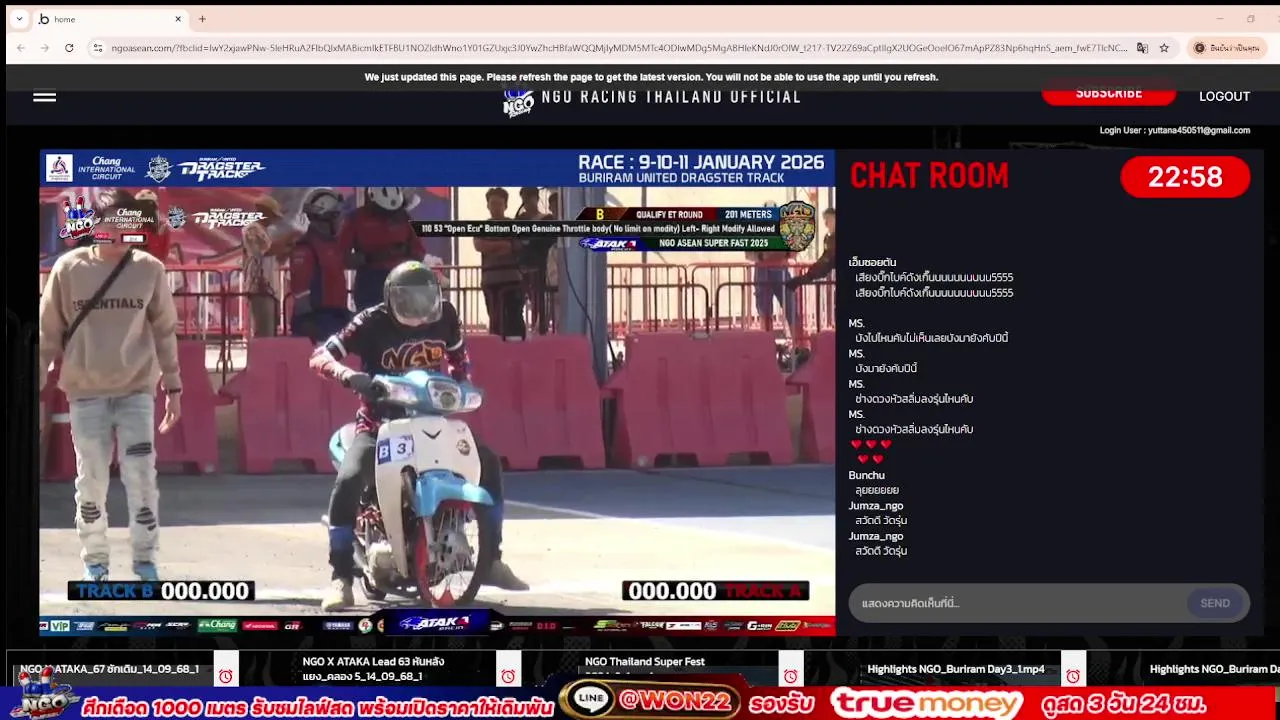The width and height of the screenshot is (1280, 720).
Task: Click the Bunchu chat username
Action: tap(866, 475)
